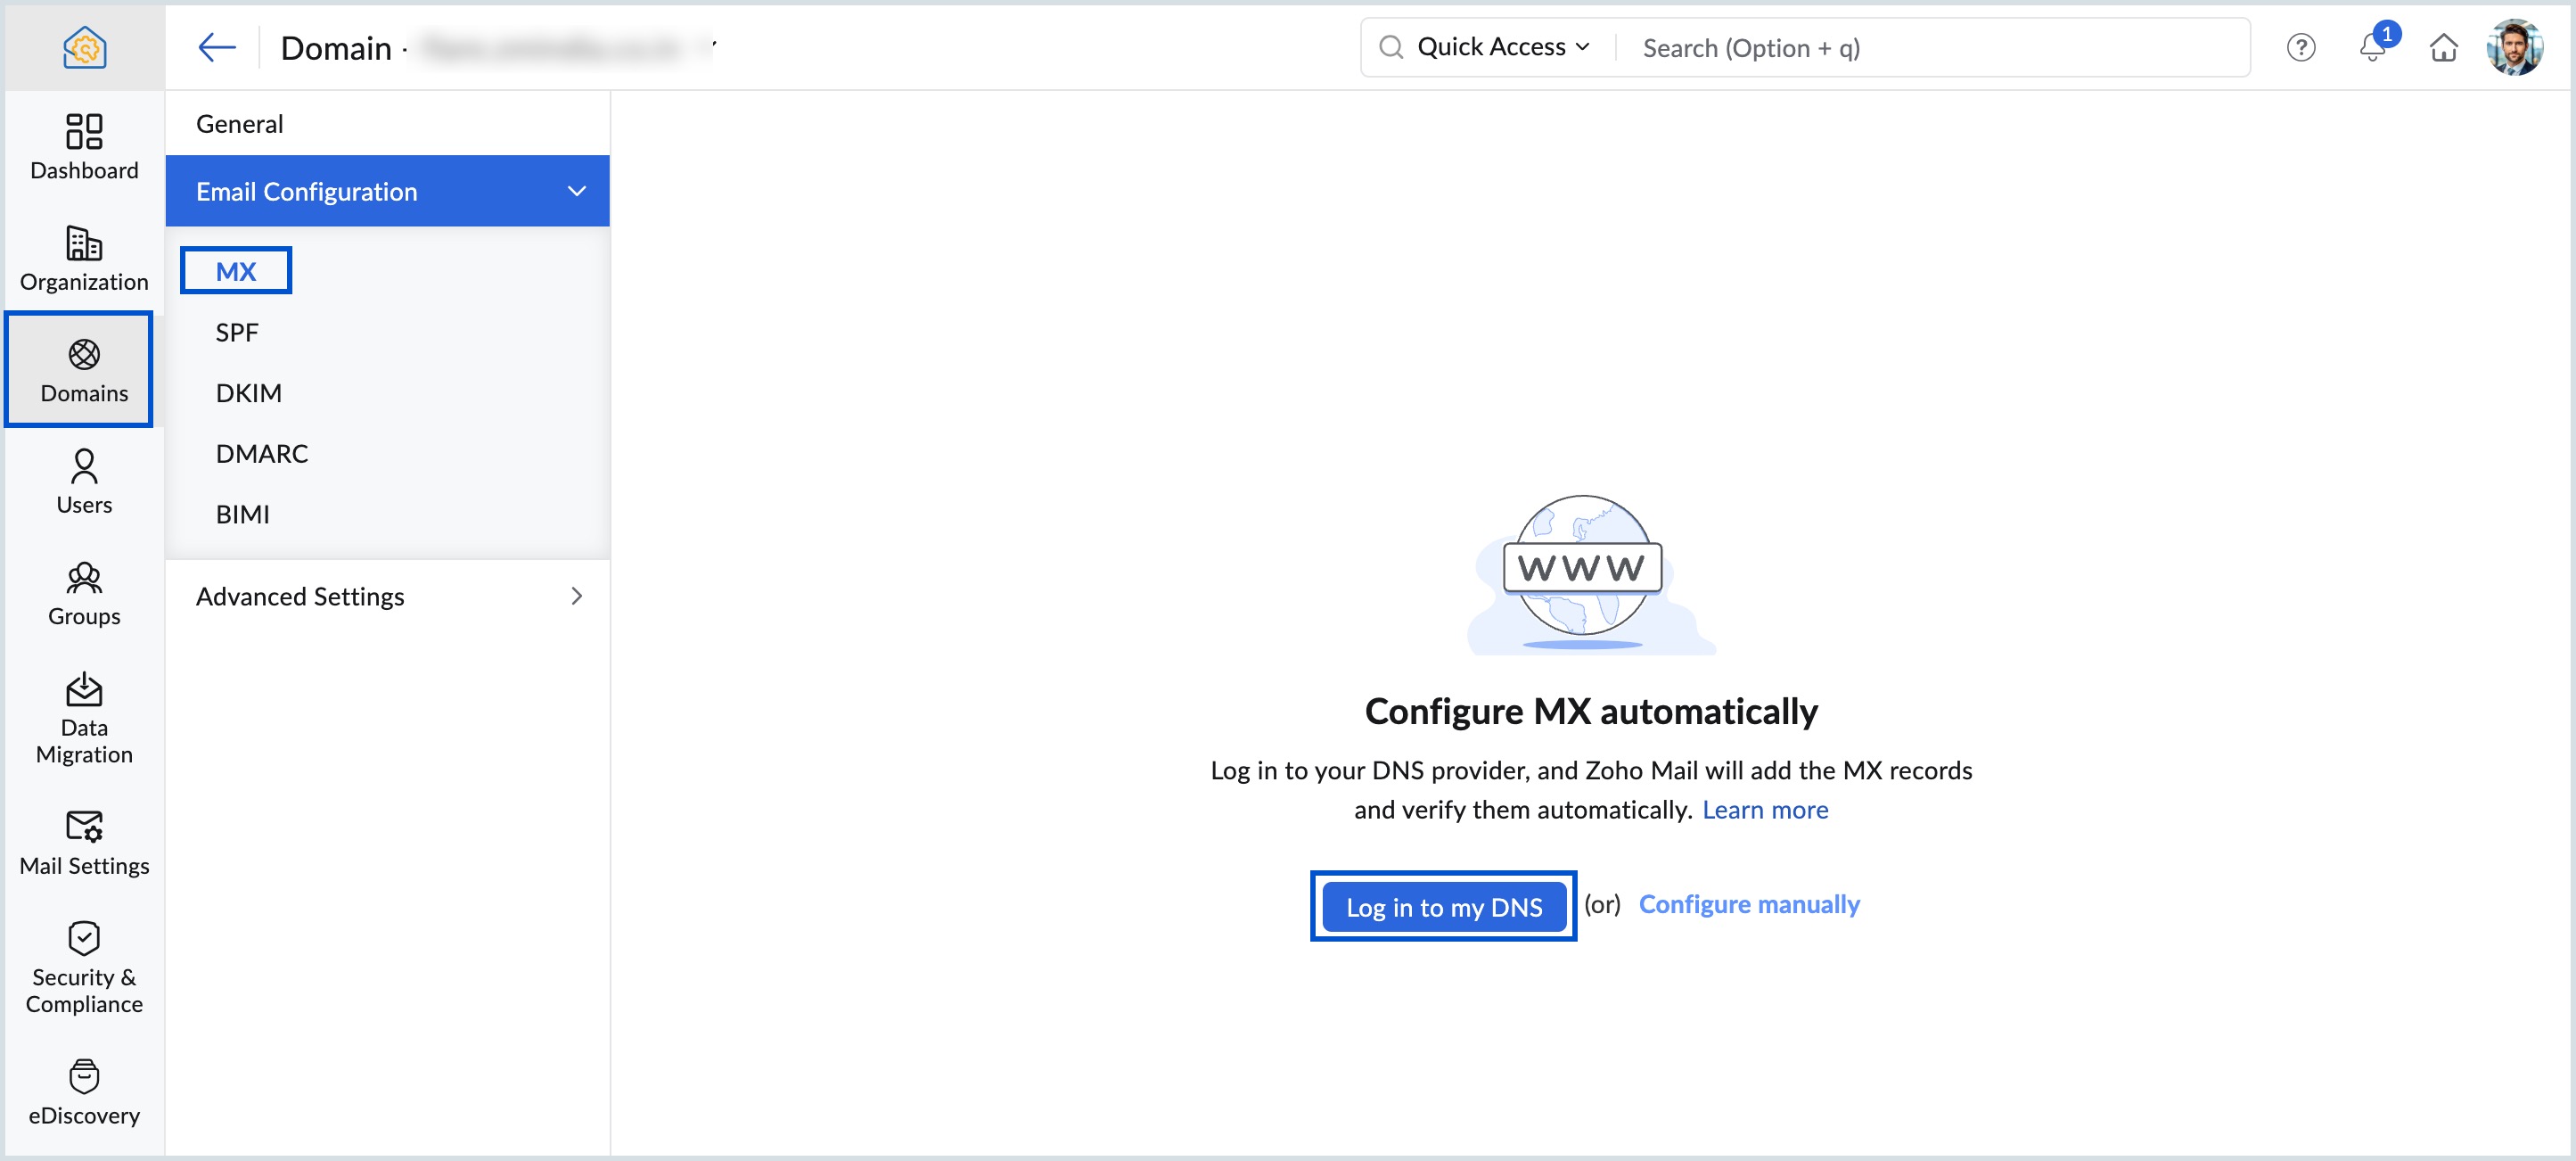Open Security & Compliance

coord(83,966)
